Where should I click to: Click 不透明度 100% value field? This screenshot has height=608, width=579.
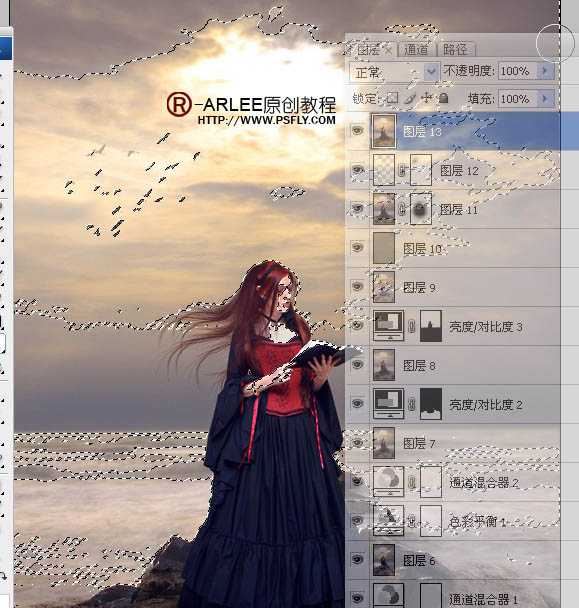[519, 71]
